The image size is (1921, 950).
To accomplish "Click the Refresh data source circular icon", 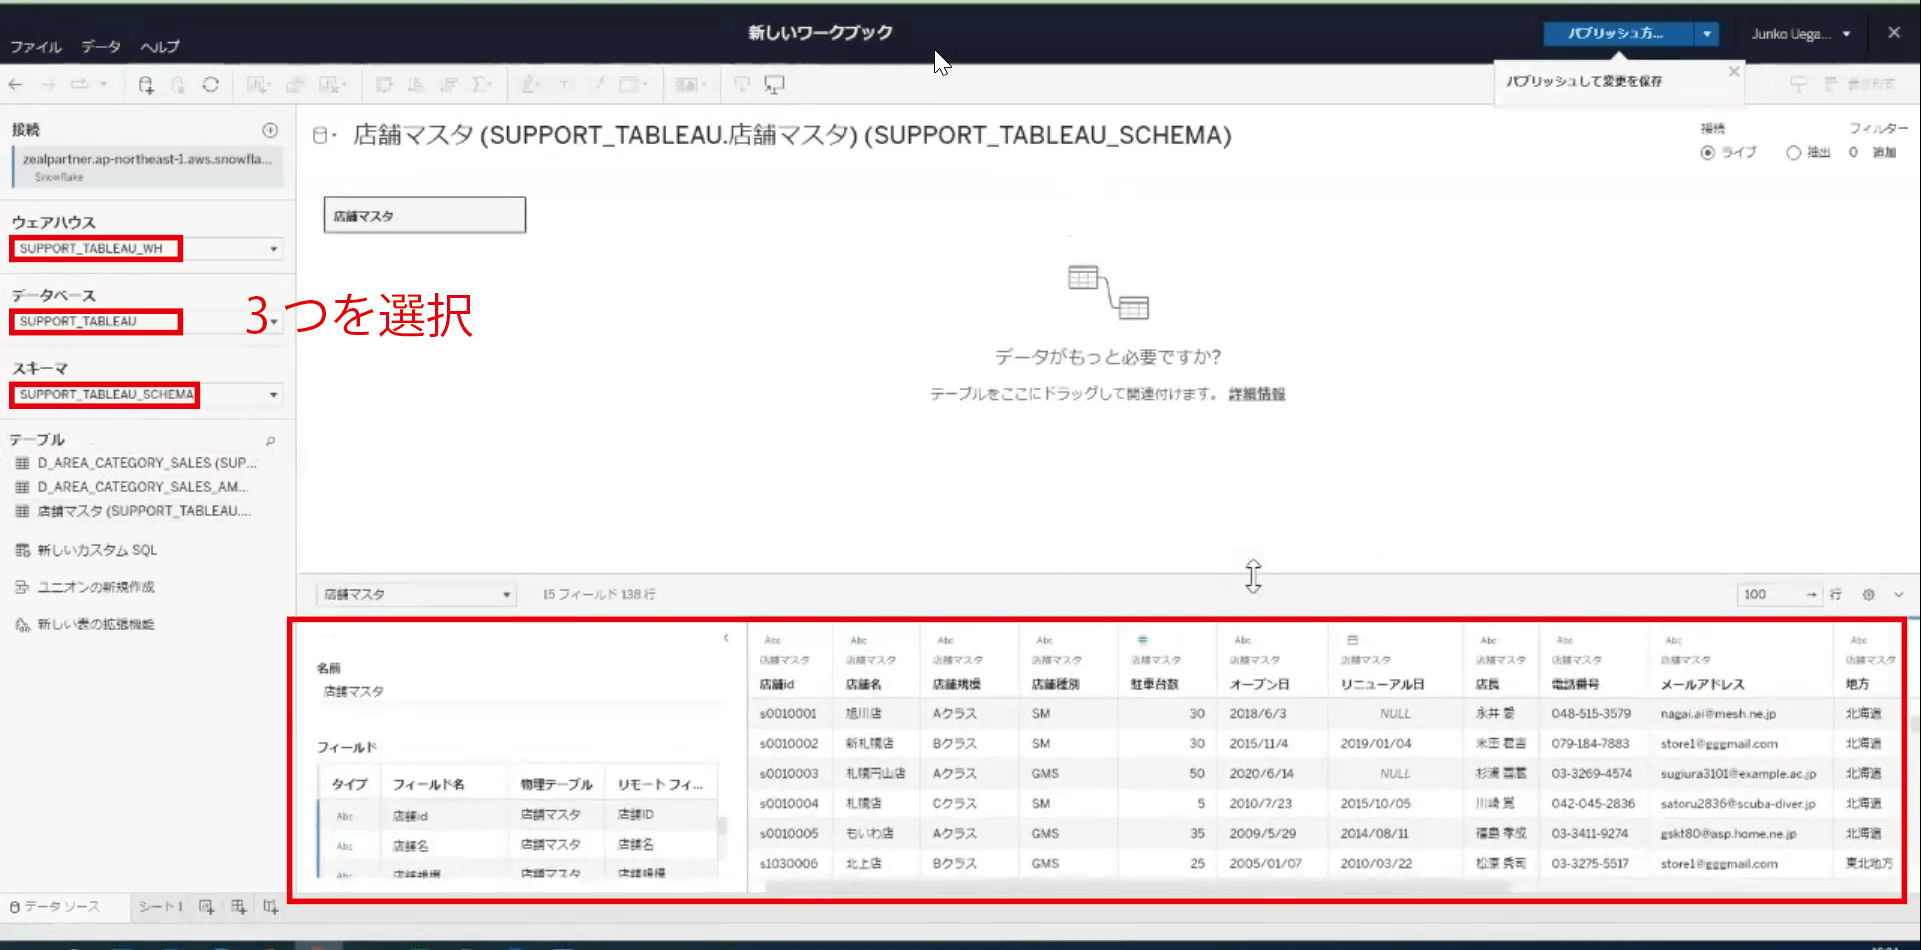I will (210, 85).
